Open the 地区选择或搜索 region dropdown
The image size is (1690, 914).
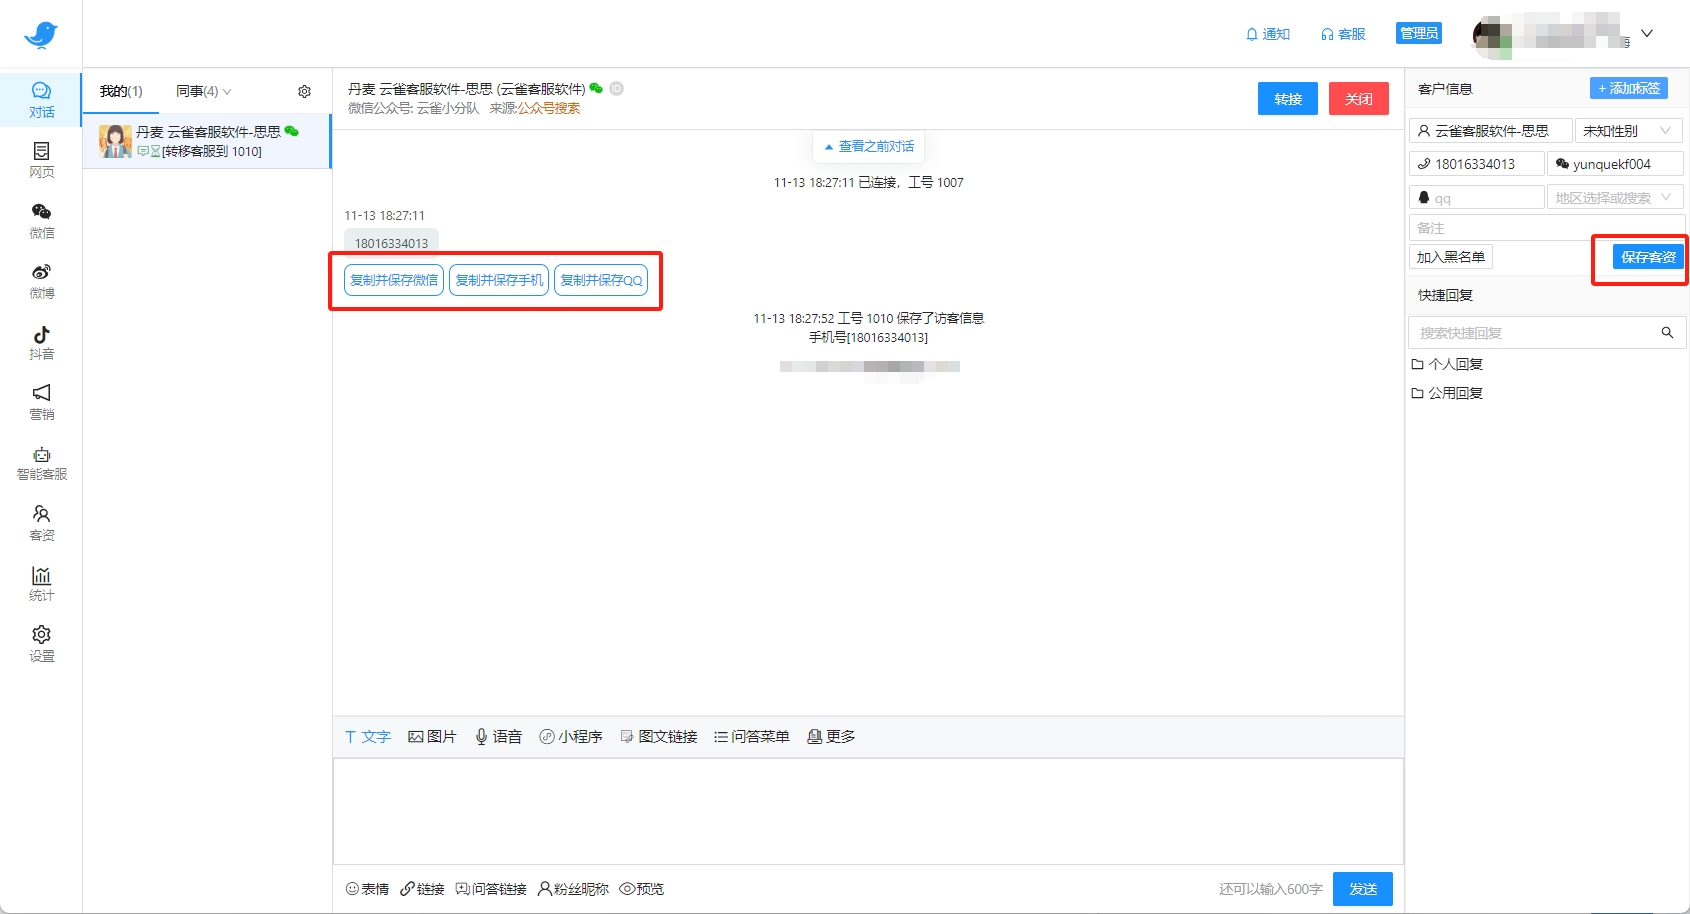pos(1614,198)
